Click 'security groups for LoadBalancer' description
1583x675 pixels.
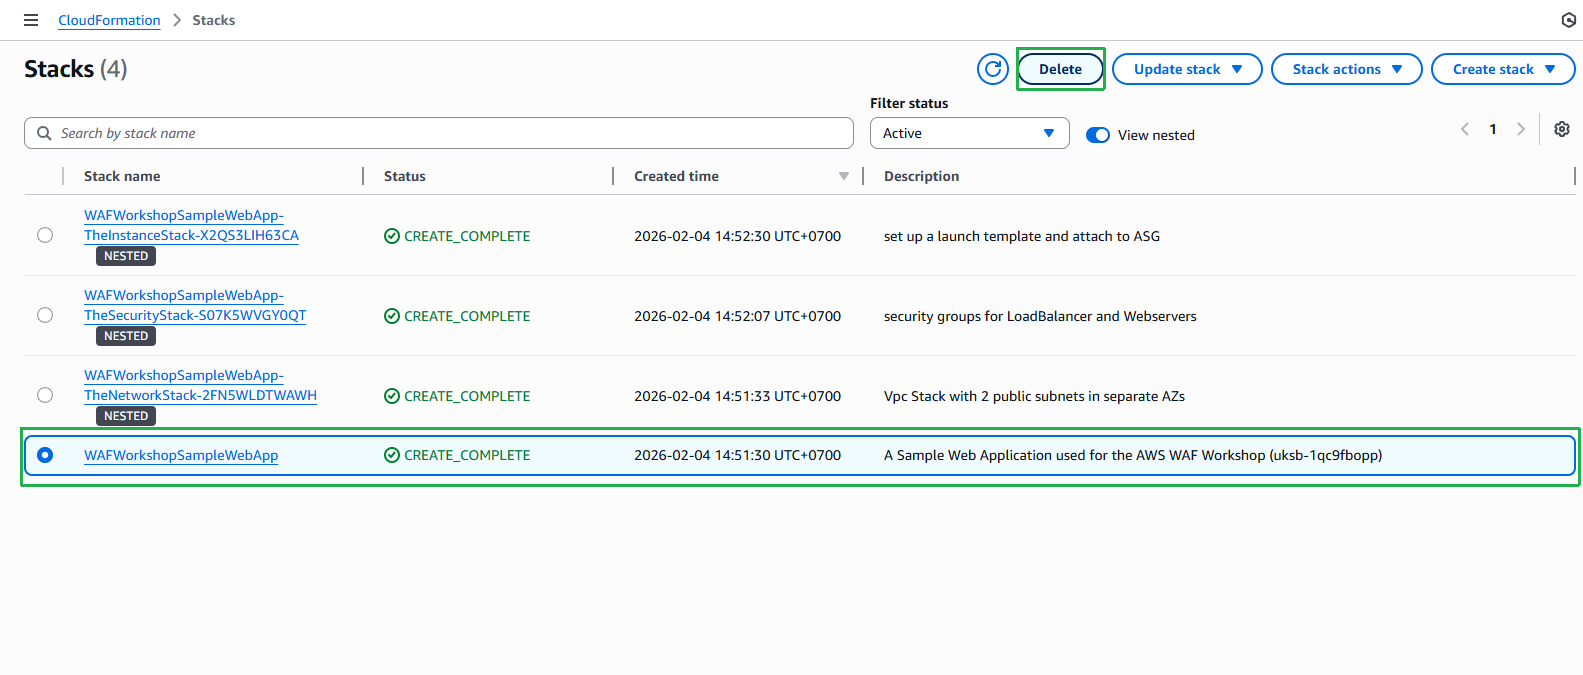pyautogui.click(x=1040, y=316)
